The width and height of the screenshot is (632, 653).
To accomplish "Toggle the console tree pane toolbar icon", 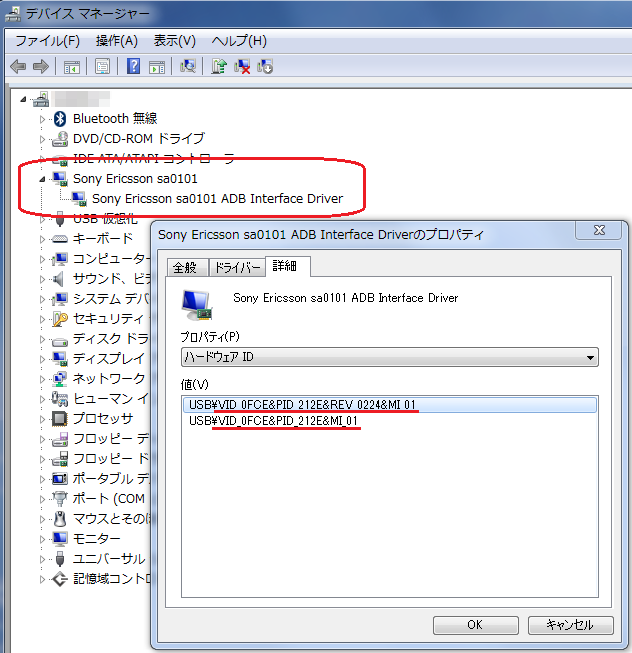I will click(x=72, y=67).
